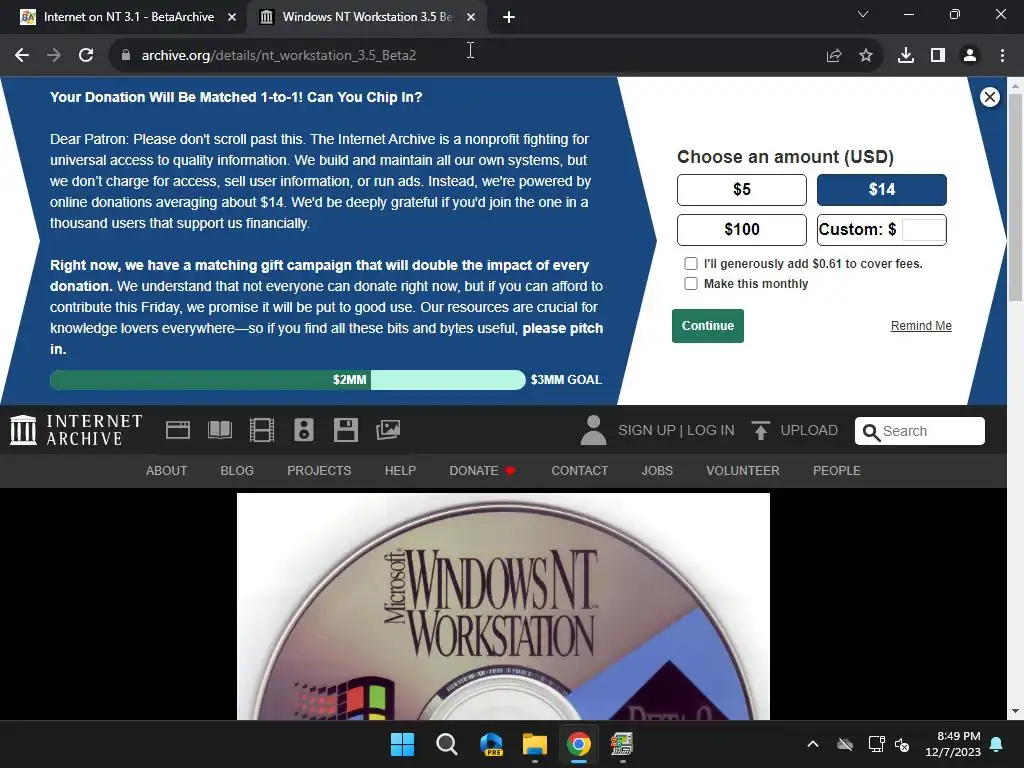Select the $5 donation amount
Screen dimensions: 1024x768
click(742, 190)
